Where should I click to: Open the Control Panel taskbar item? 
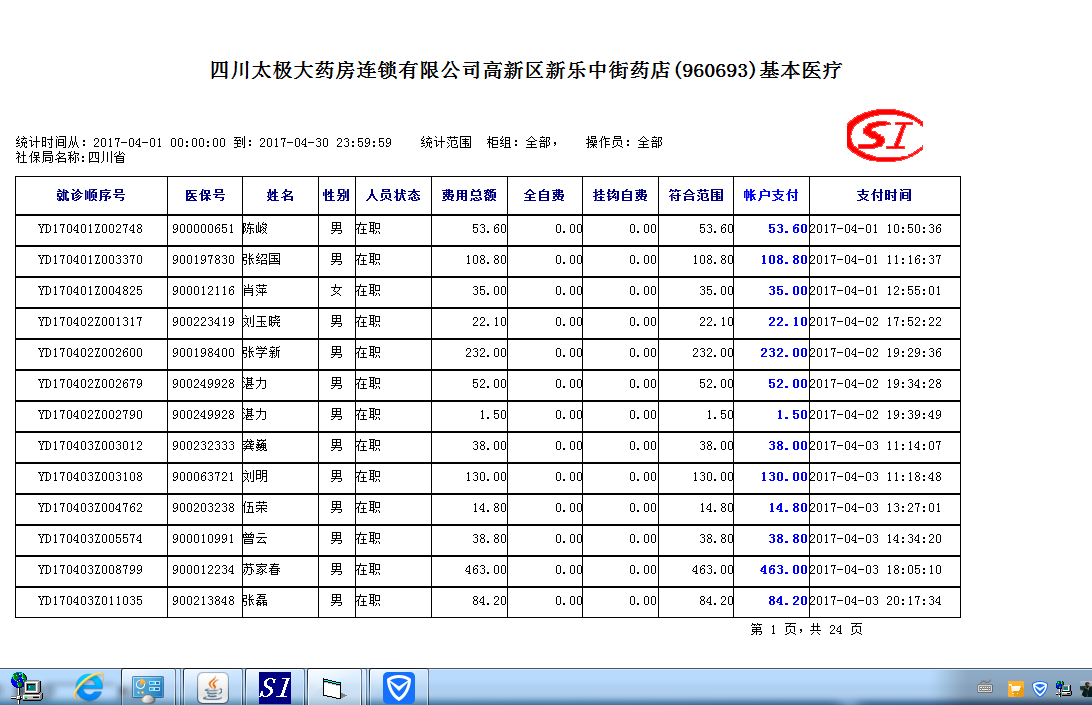[148, 688]
